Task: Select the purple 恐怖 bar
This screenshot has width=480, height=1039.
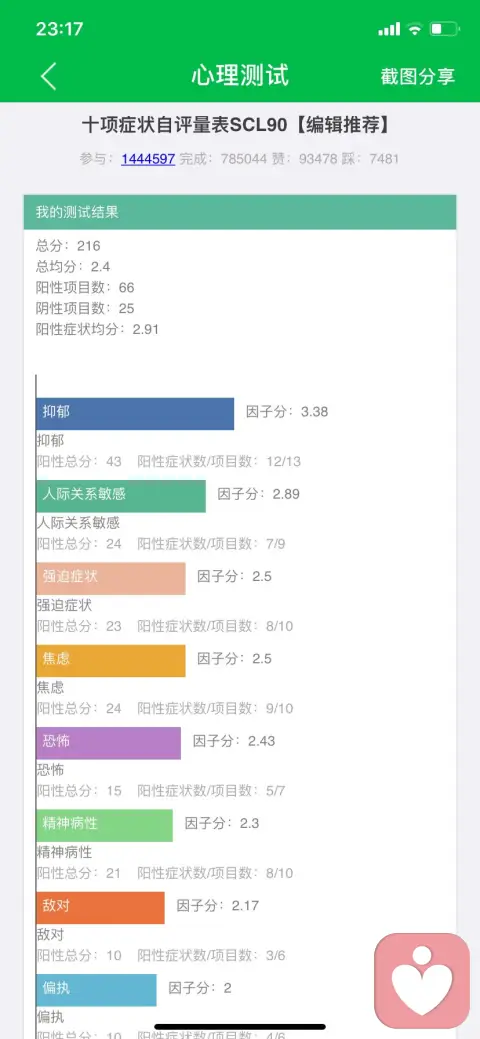Action: tap(109, 743)
